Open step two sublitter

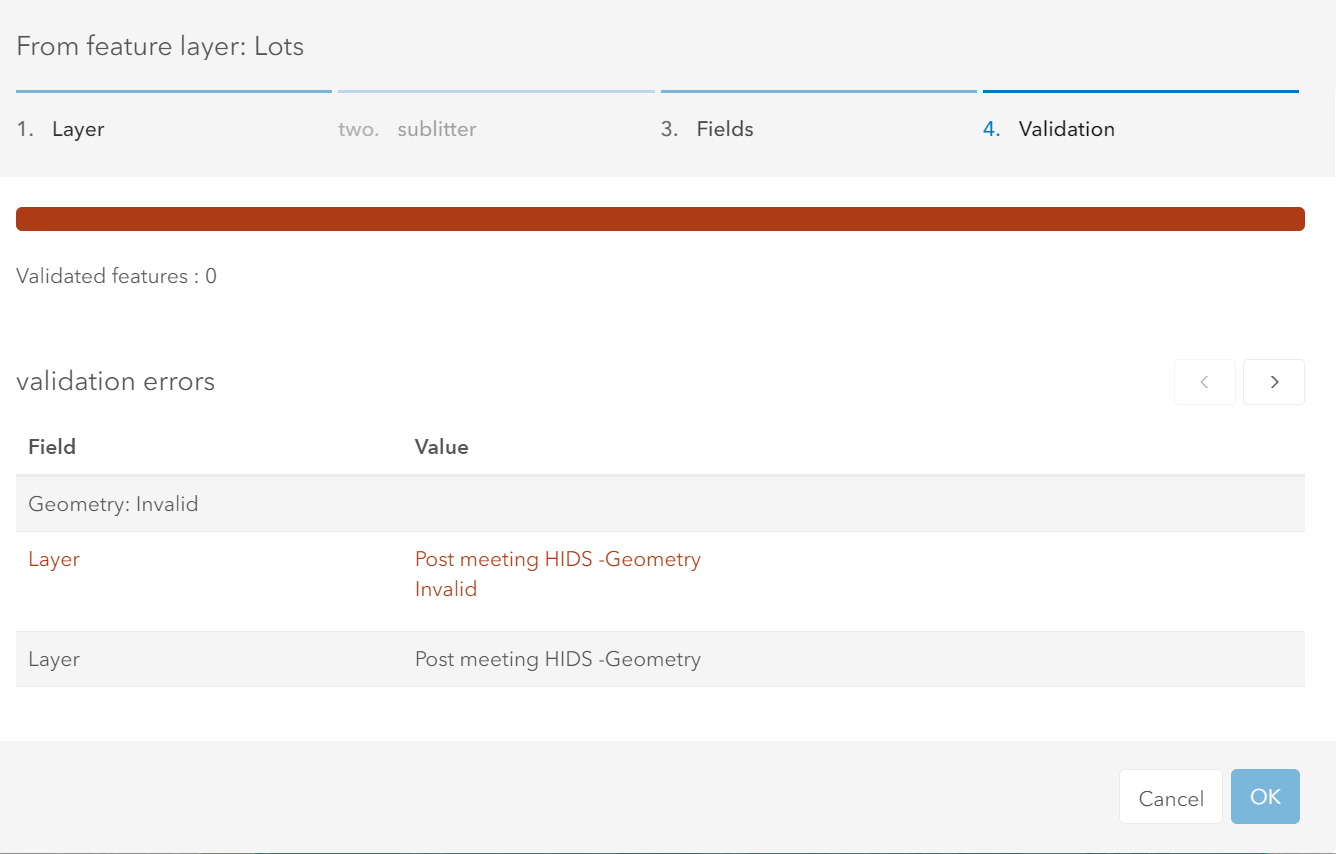coord(436,129)
